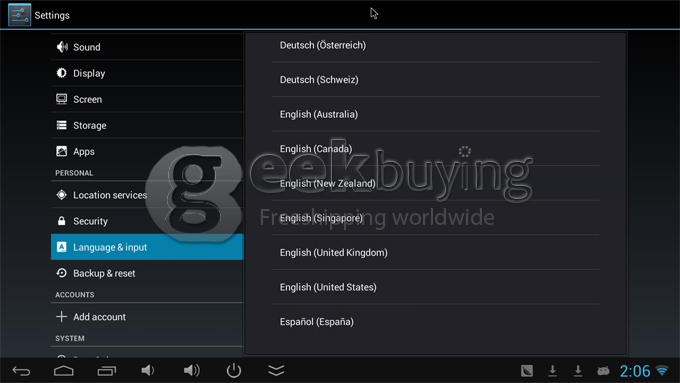Open Recent apps
This screenshot has width=680, height=383.
pyautogui.click(x=107, y=370)
